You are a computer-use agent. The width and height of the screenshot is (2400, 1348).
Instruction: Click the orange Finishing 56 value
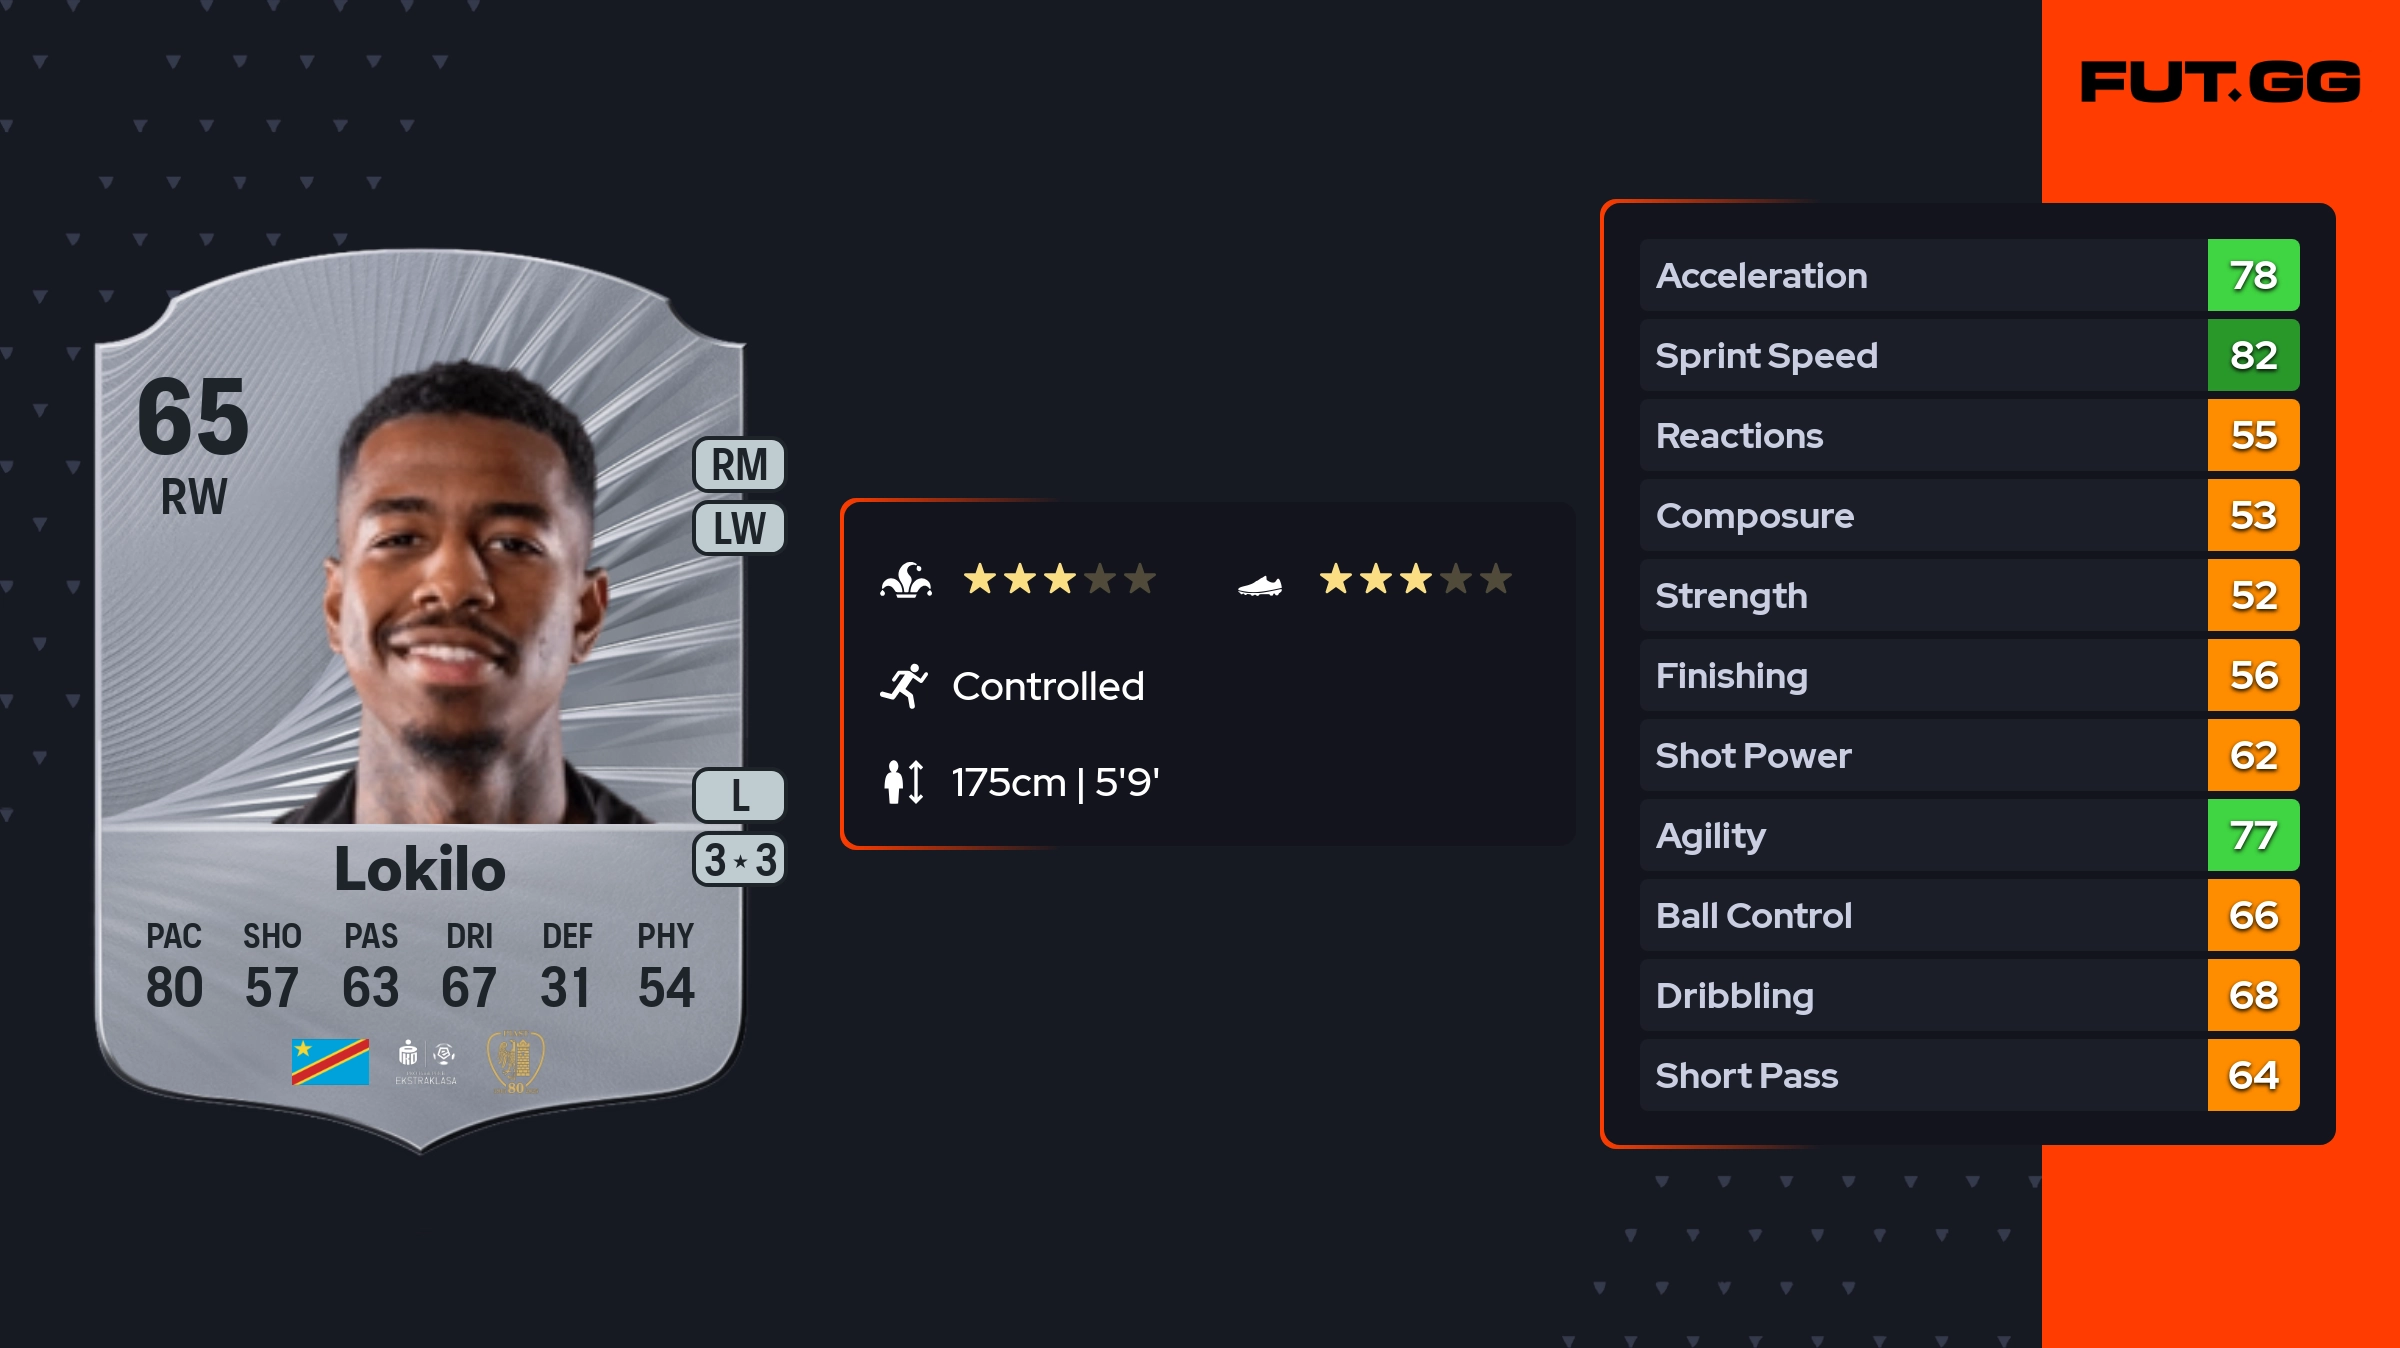click(x=2253, y=675)
